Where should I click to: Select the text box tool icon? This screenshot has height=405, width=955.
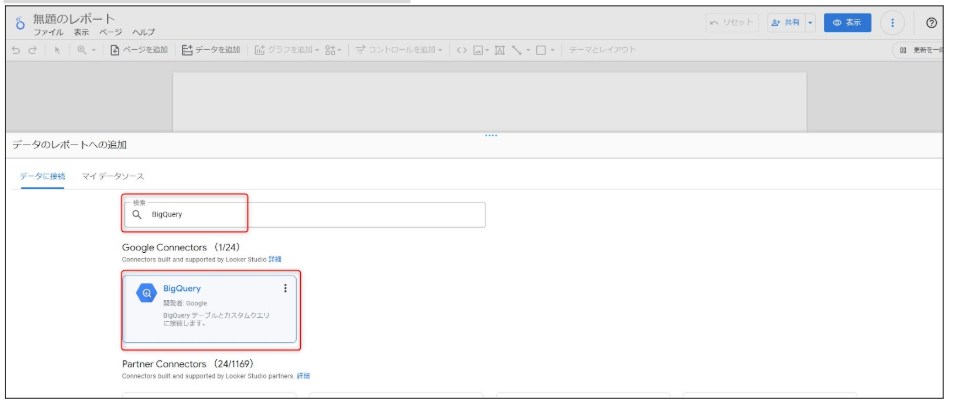499,50
